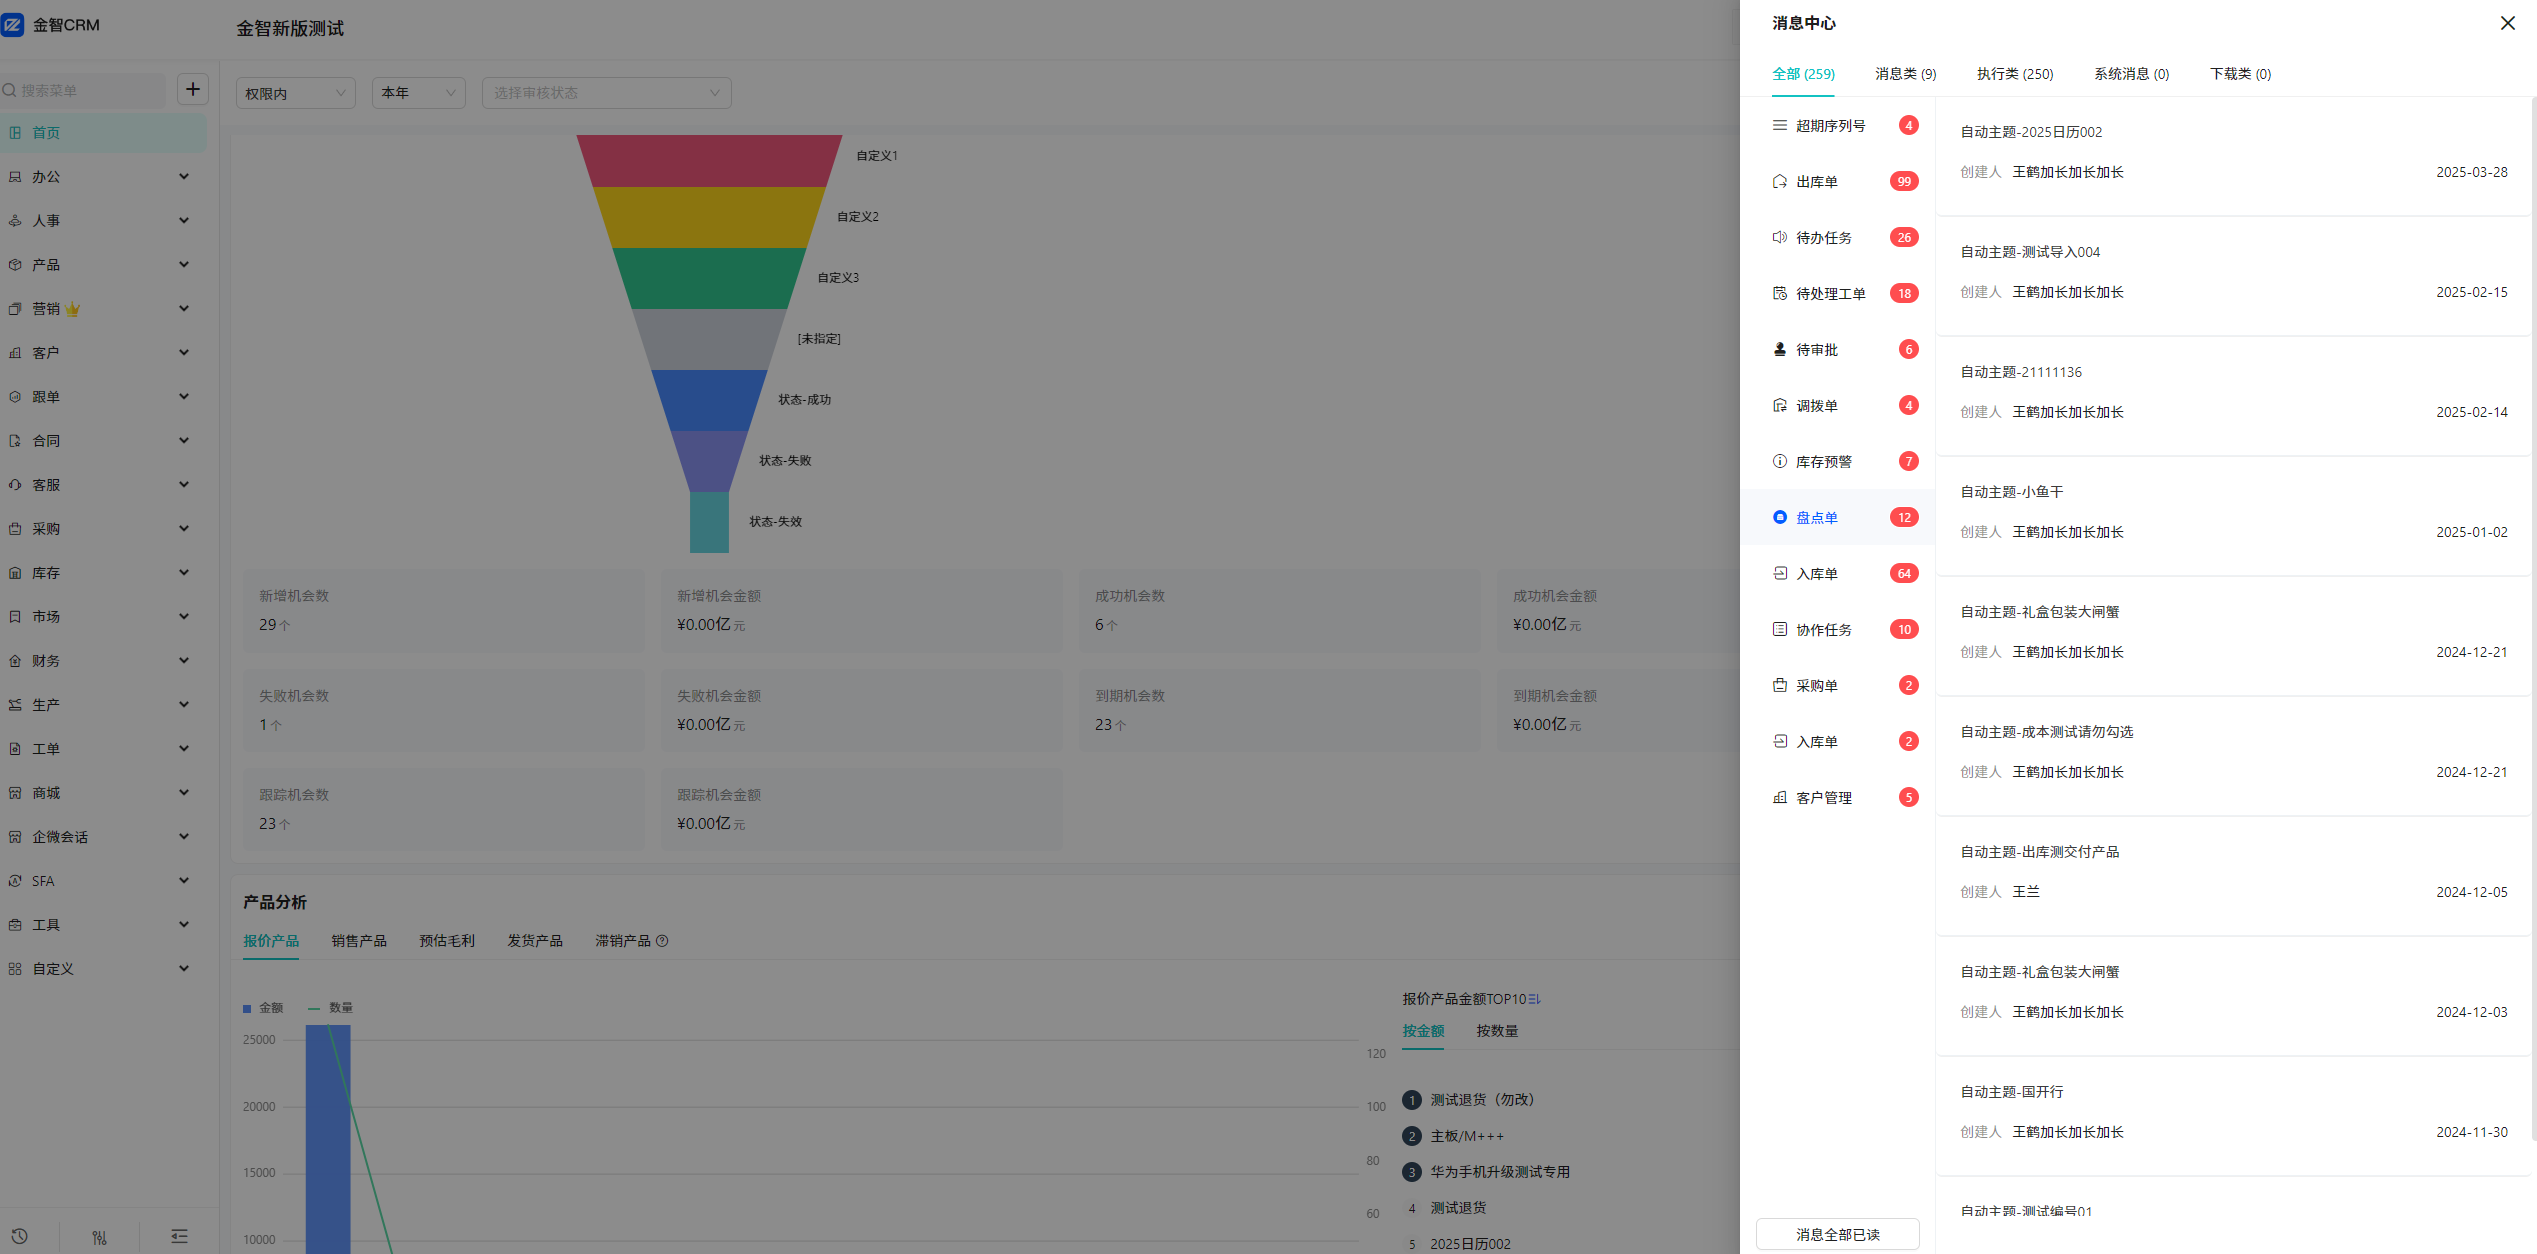Toggle the 金额 legend item in chart
The height and width of the screenshot is (1254, 2537).
tap(263, 1008)
